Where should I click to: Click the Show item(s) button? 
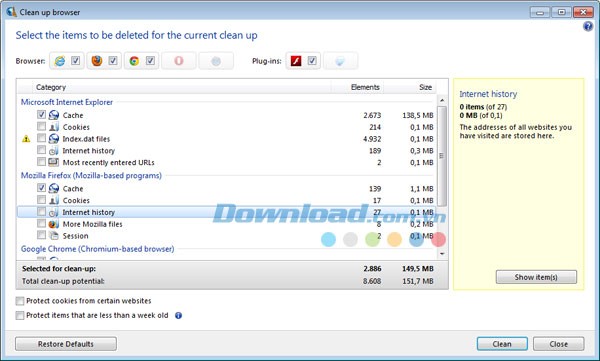536,277
